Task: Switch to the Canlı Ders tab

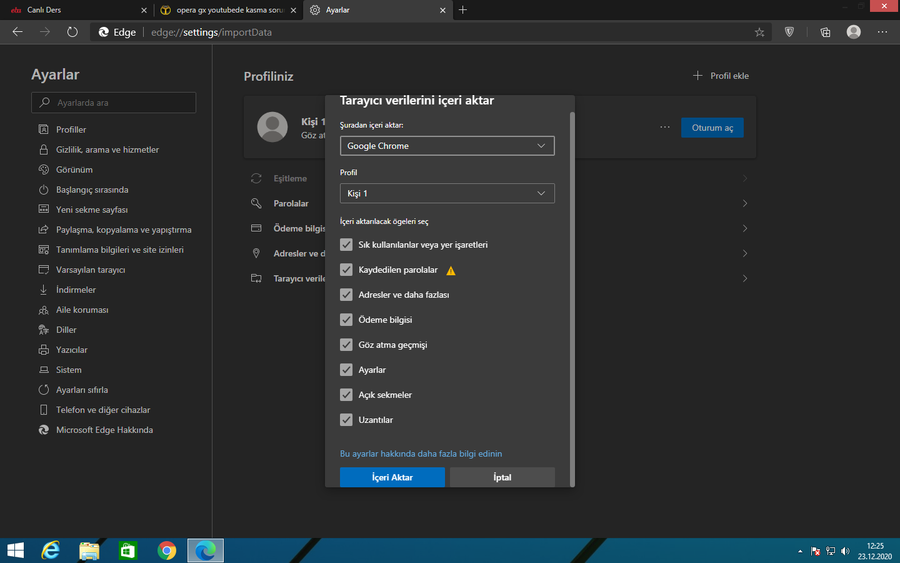Action: 76,10
